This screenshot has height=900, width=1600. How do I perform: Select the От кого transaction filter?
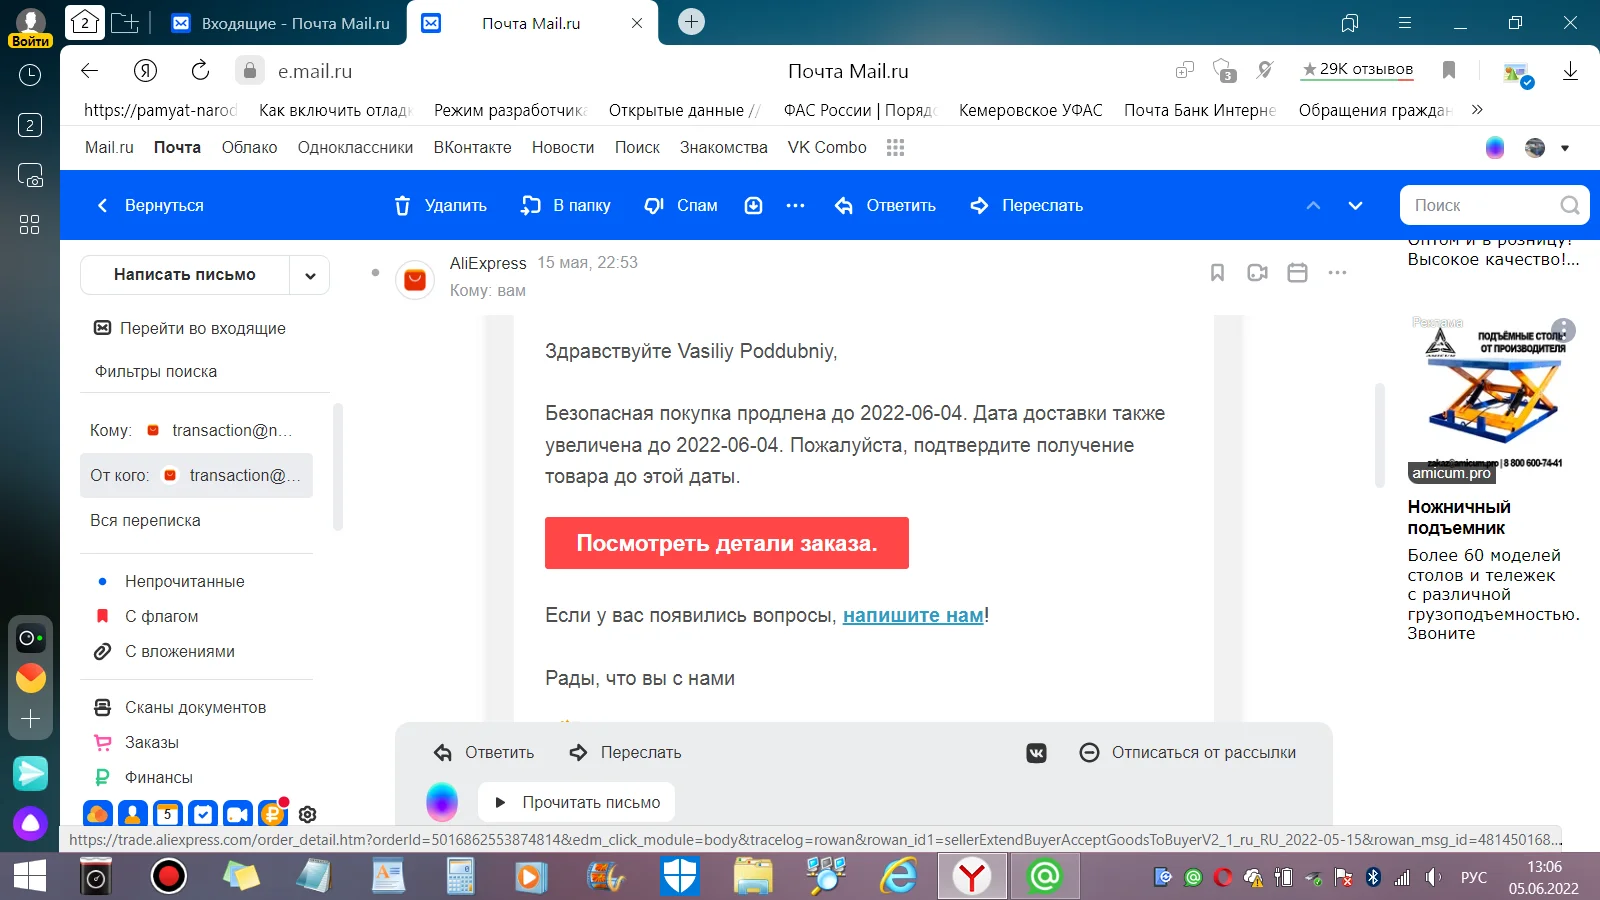pos(196,475)
